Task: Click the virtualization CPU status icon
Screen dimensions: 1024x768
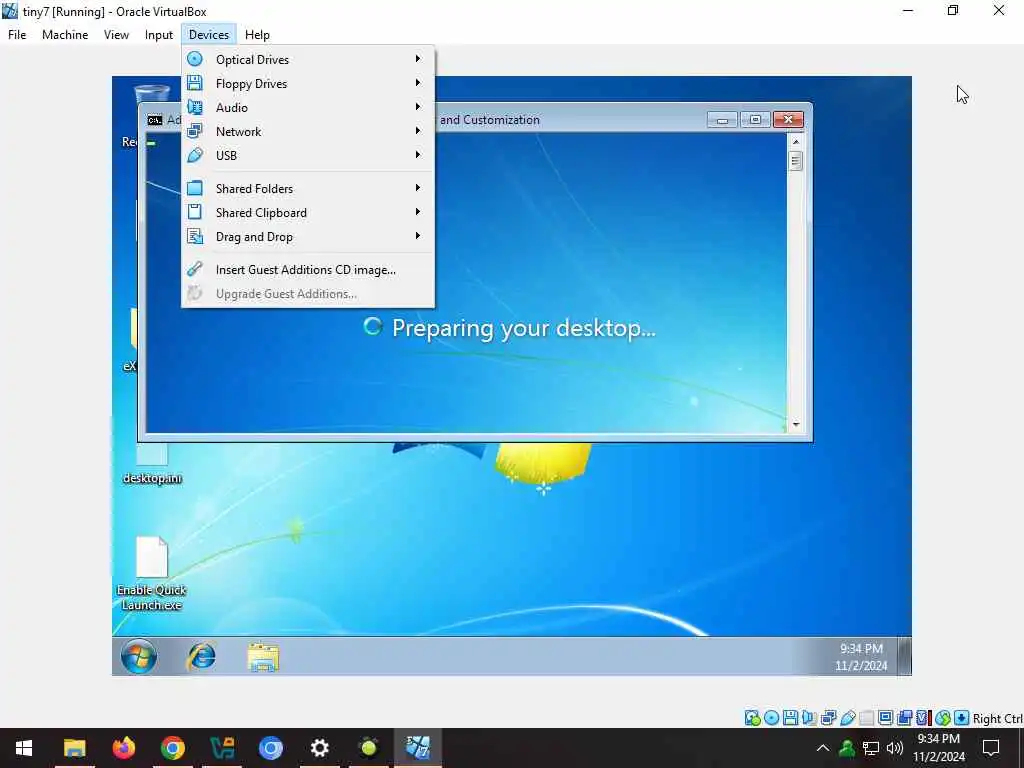Action: tap(923, 718)
